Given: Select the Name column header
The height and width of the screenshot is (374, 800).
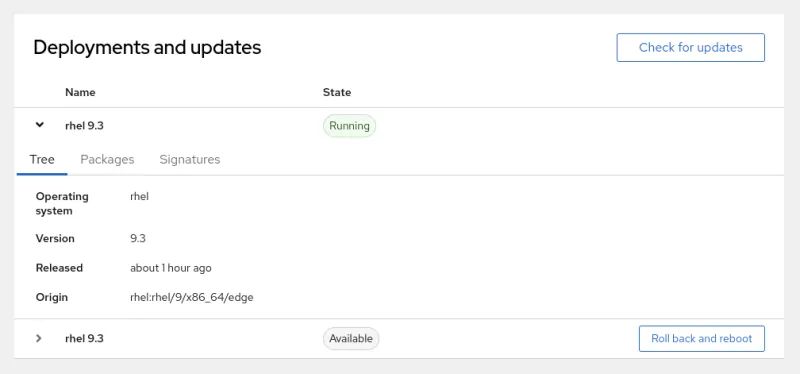Looking at the screenshot, I should click(80, 92).
